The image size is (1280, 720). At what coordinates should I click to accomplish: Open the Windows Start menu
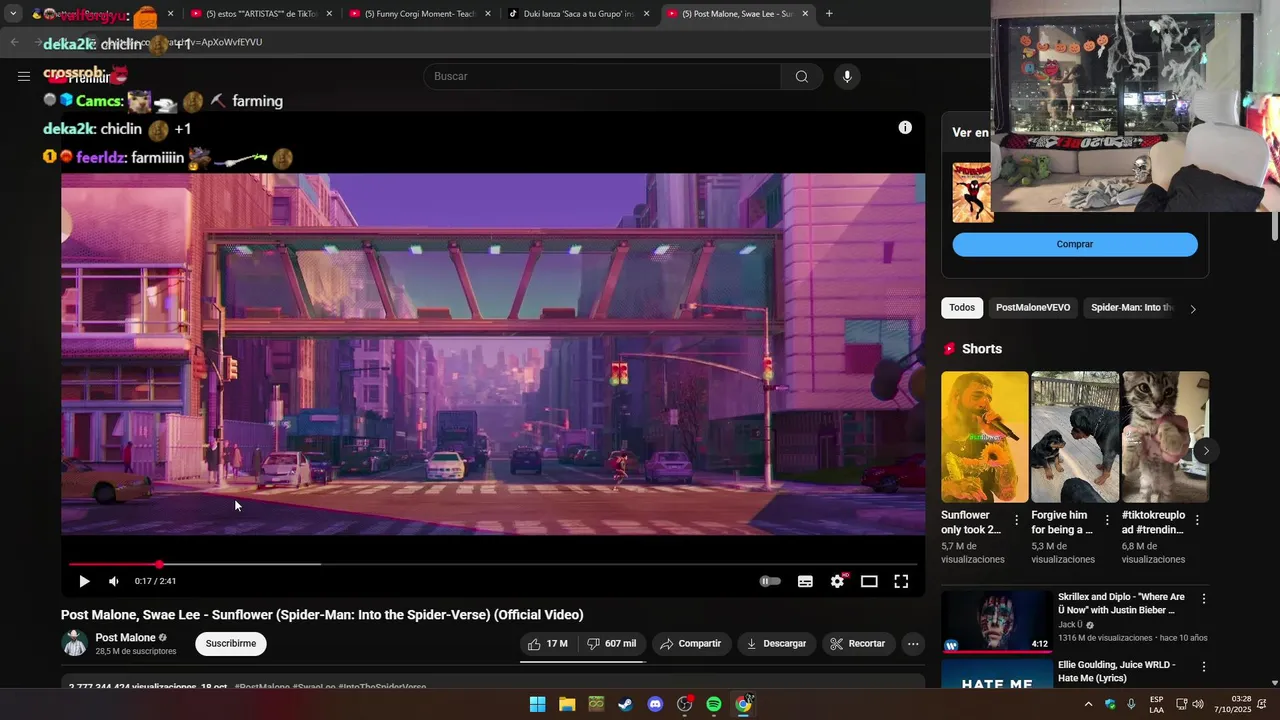[x=537, y=704]
